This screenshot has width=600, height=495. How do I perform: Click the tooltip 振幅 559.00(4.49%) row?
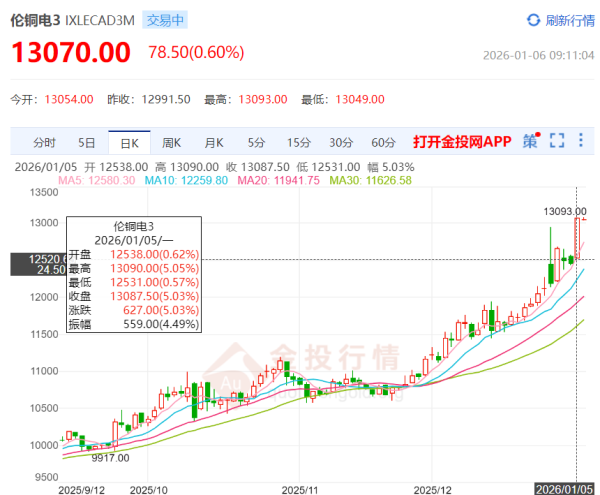coord(134,324)
